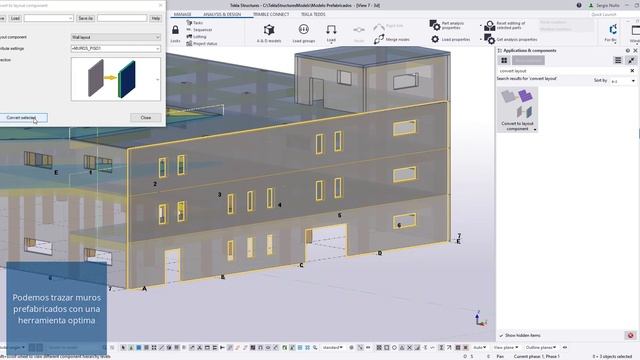Click the Convert selected button

tap(23, 118)
